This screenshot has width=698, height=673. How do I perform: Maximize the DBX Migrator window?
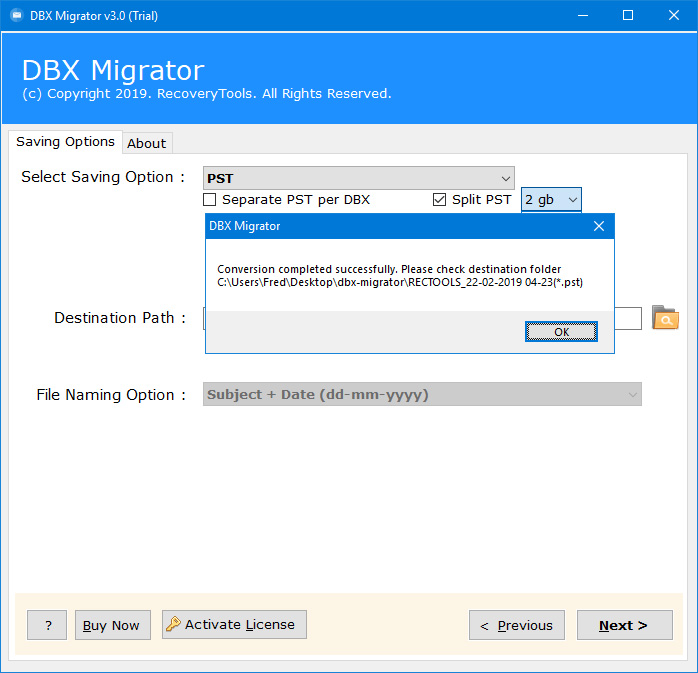(x=628, y=16)
